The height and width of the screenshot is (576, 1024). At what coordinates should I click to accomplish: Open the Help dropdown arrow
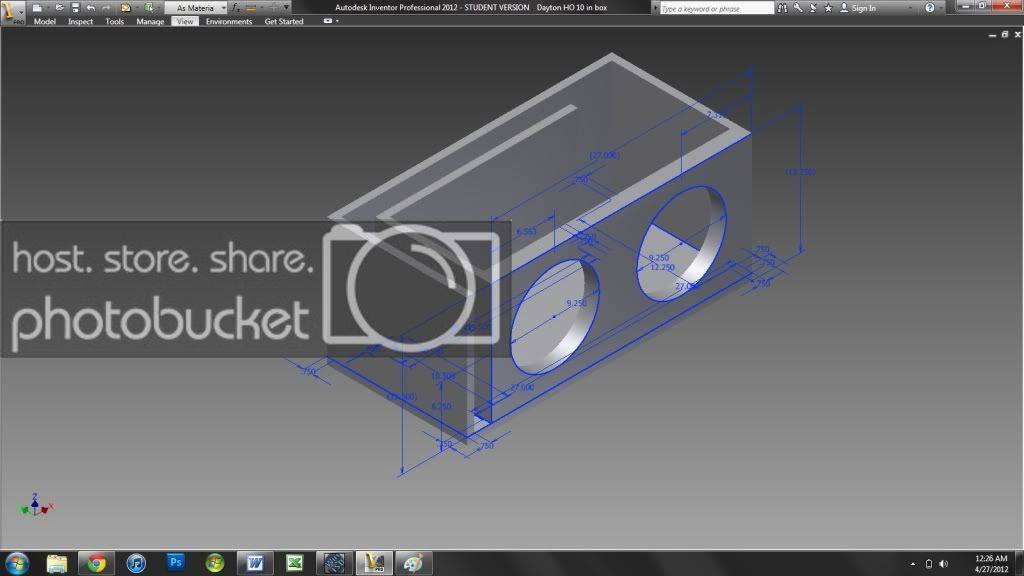(x=940, y=8)
